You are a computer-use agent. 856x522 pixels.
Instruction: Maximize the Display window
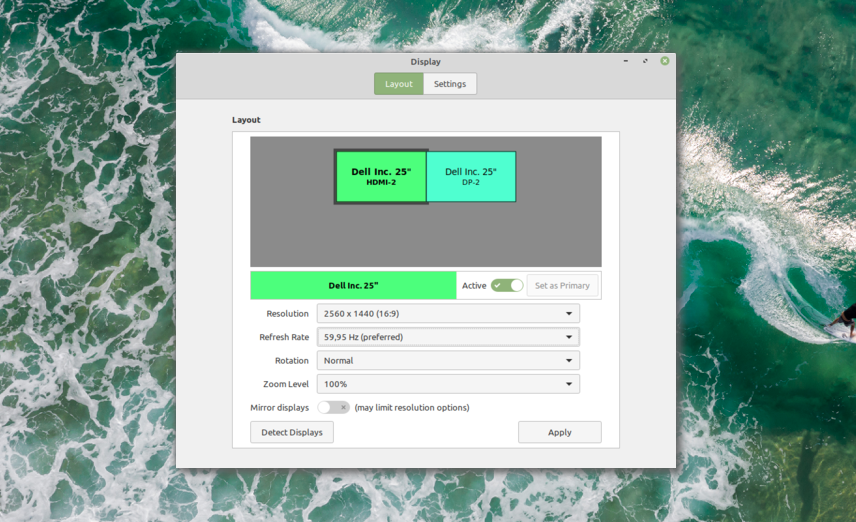pos(646,61)
